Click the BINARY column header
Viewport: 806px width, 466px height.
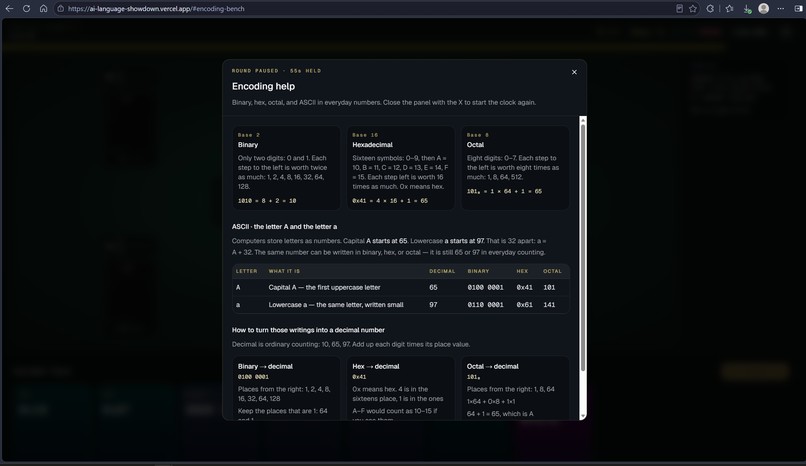[478, 271]
